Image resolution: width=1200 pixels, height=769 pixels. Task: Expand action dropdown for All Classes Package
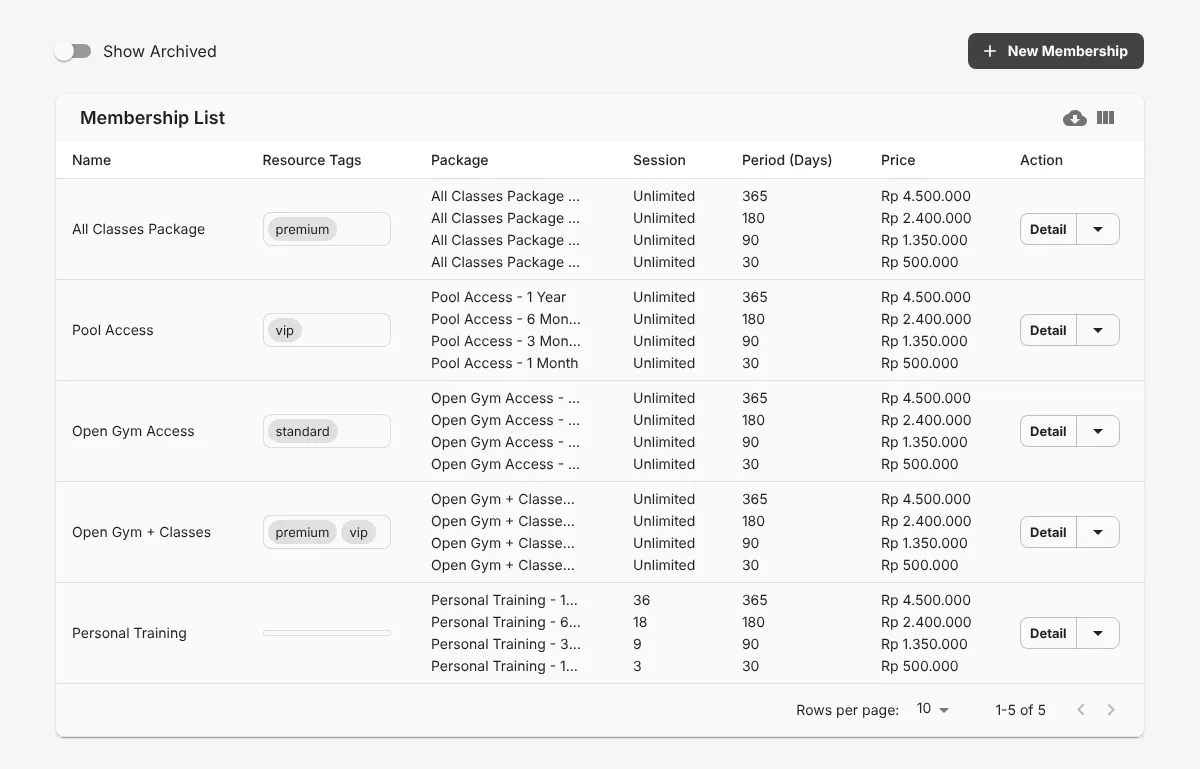[1098, 229]
